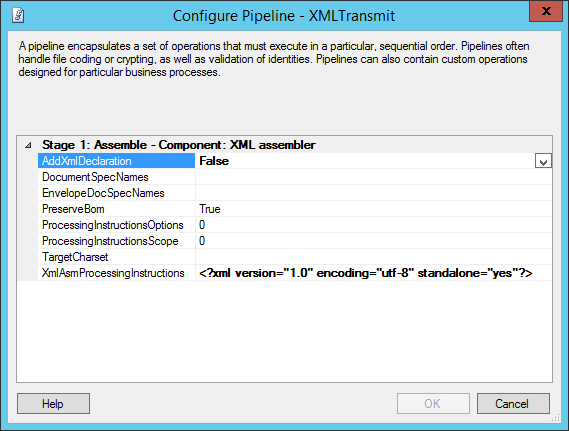Close the Configure Pipeline window
569x431 pixels.
[546, 11]
